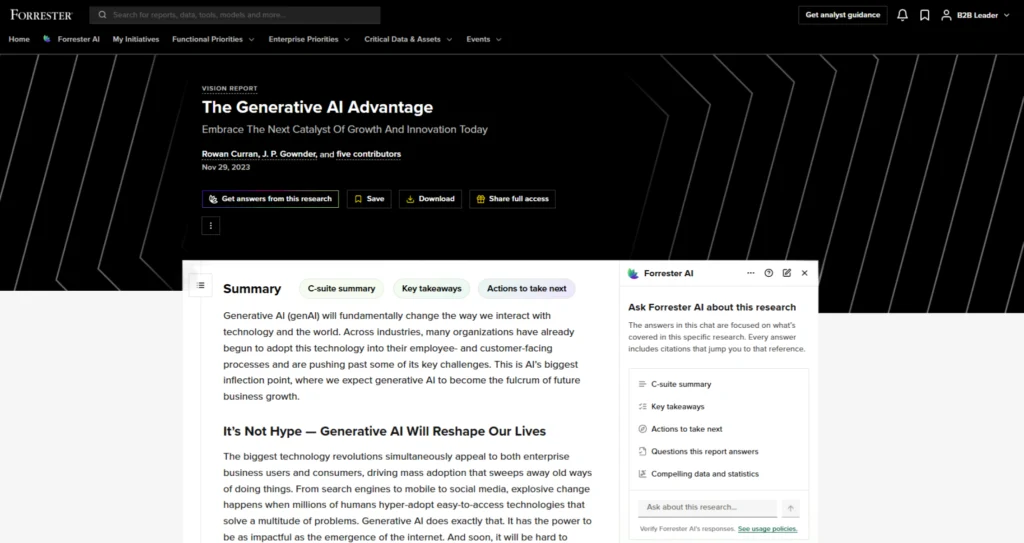This screenshot has width=1024, height=543.
Task: Open Forrester AI panel more options menu
Action: [x=751, y=273]
